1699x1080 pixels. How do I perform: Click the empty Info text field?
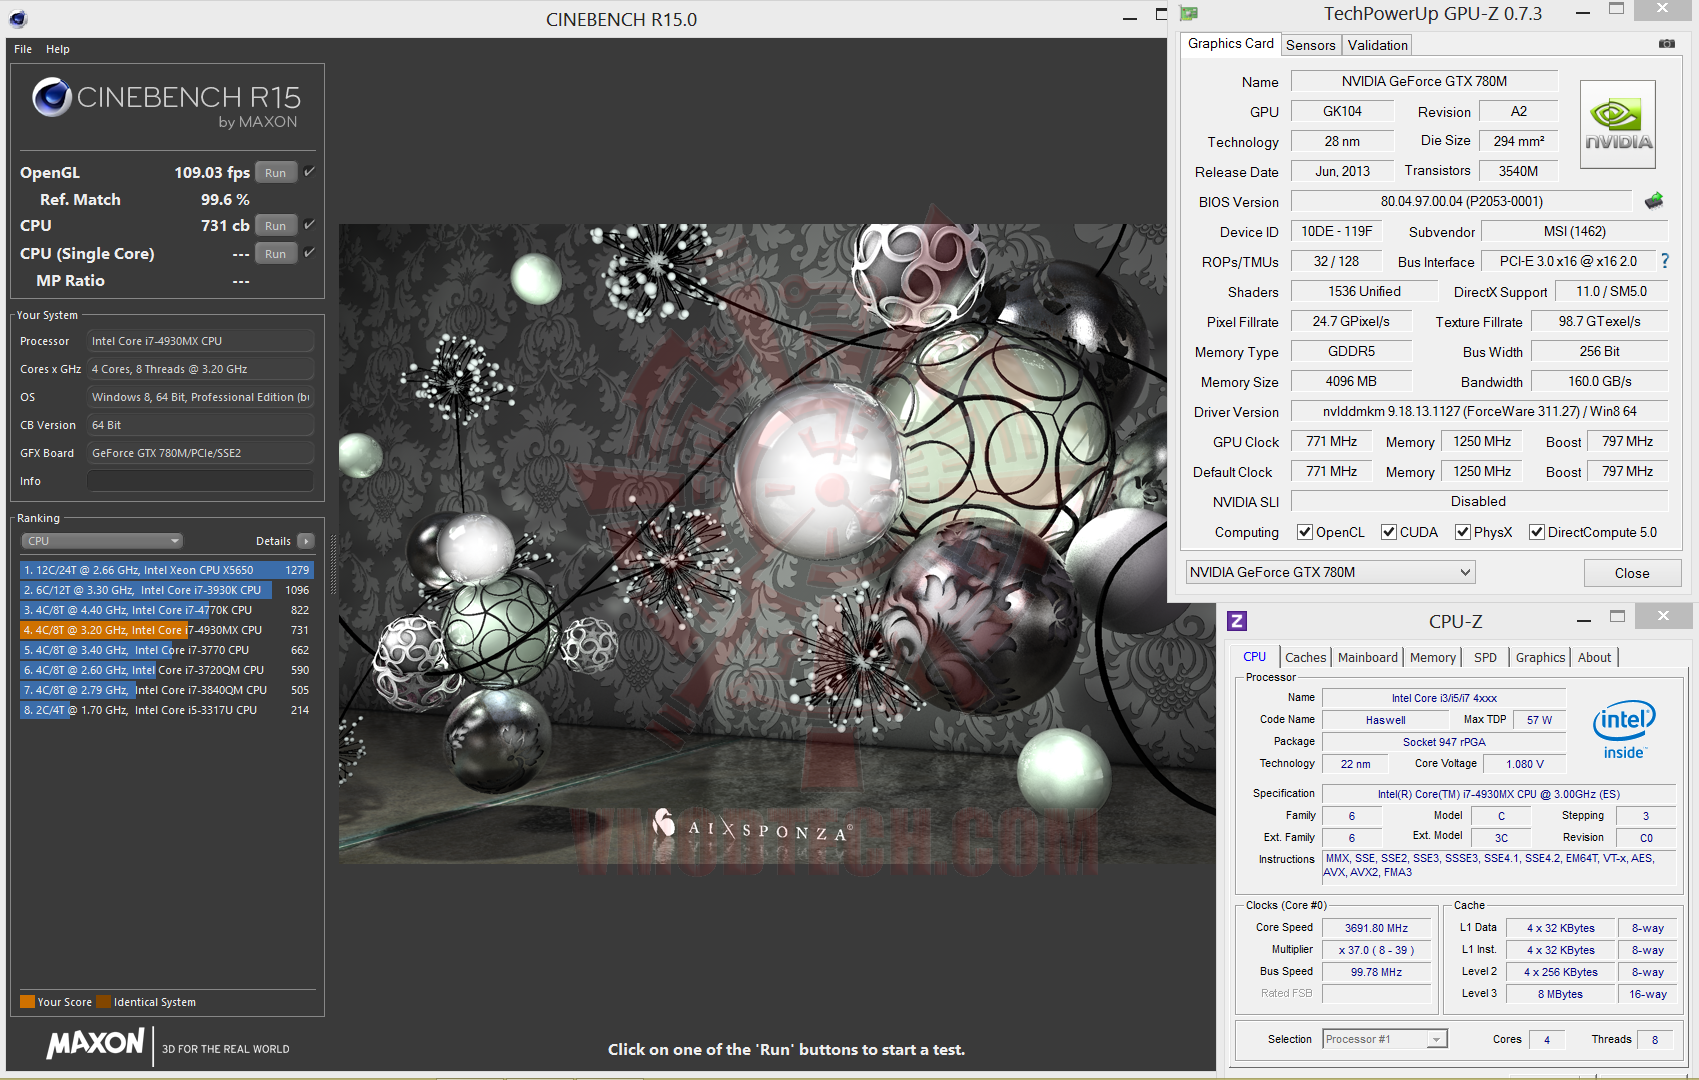[x=200, y=481]
